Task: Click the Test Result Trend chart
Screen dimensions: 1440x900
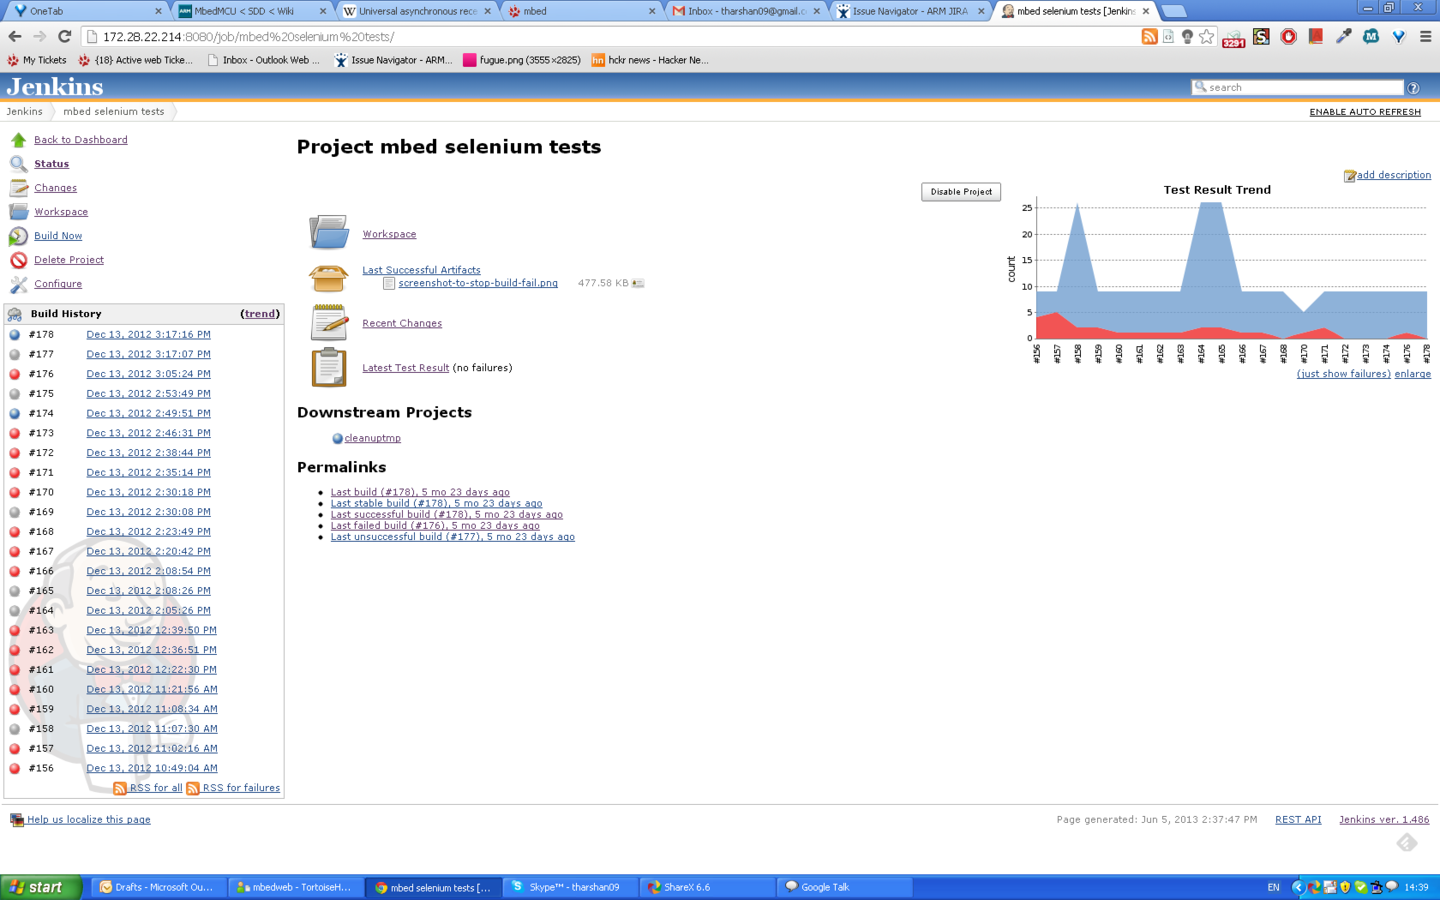Action: 1218,274
